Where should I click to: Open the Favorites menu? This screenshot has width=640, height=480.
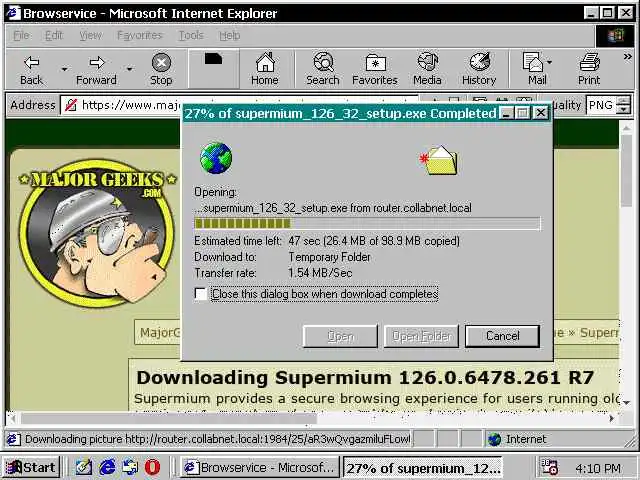(x=140, y=36)
